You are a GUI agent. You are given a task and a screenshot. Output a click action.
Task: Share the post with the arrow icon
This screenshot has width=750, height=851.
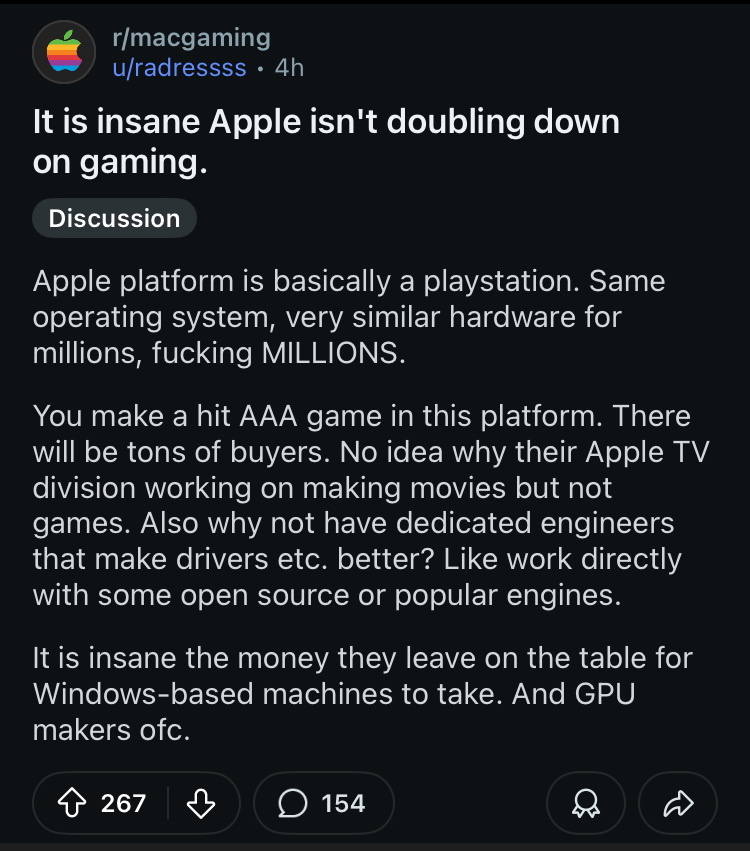click(678, 803)
